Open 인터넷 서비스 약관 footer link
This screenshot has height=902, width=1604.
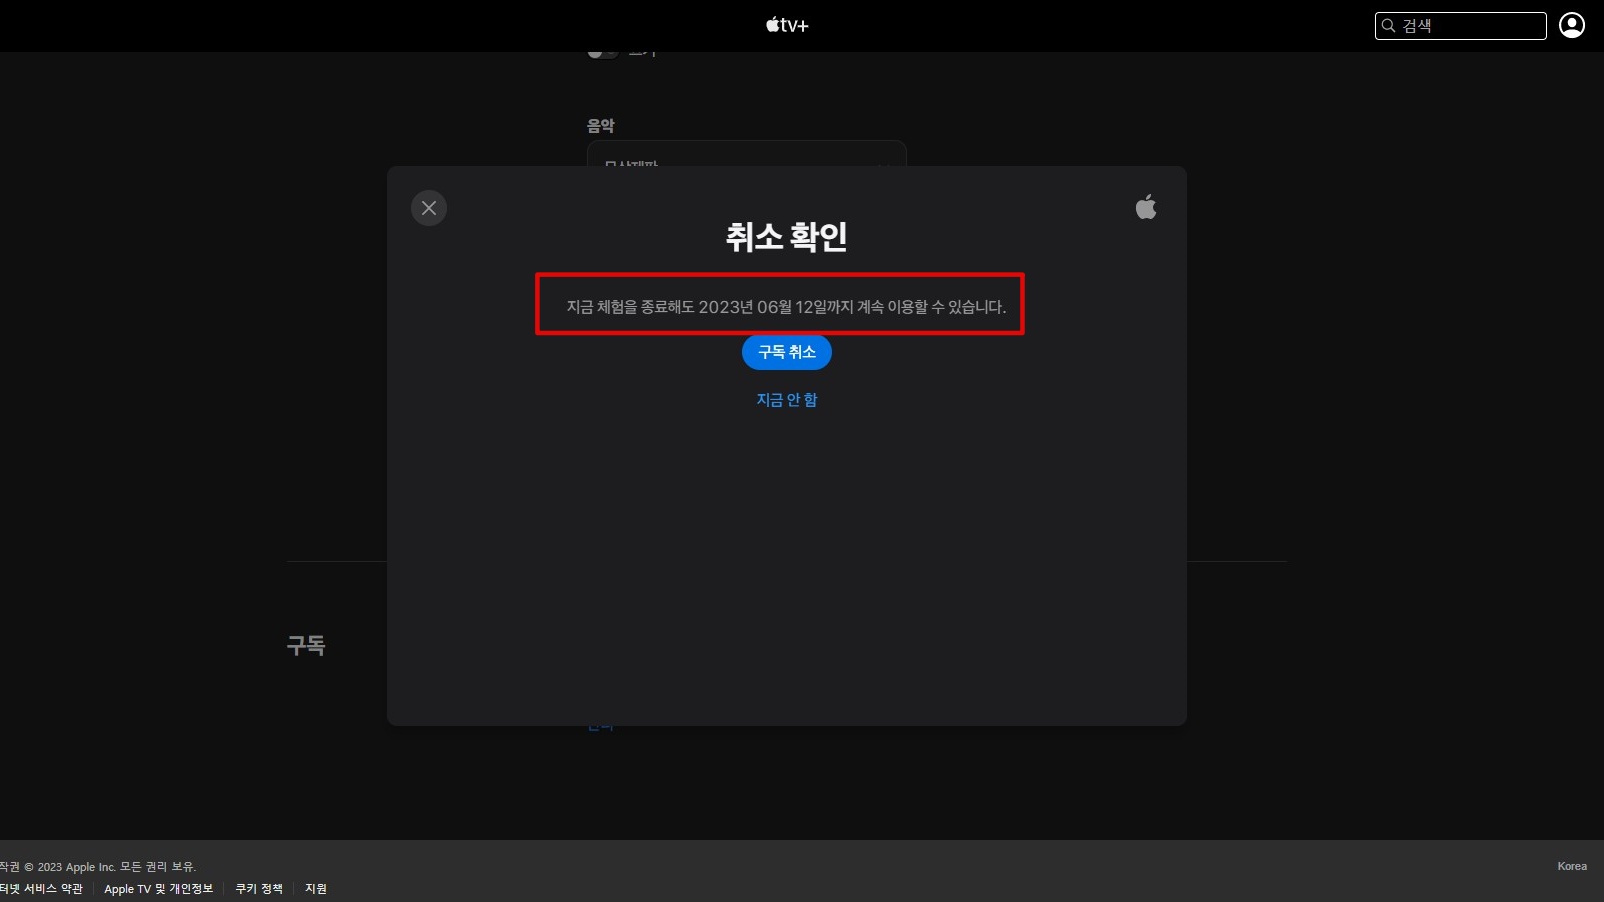(x=41, y=889)
